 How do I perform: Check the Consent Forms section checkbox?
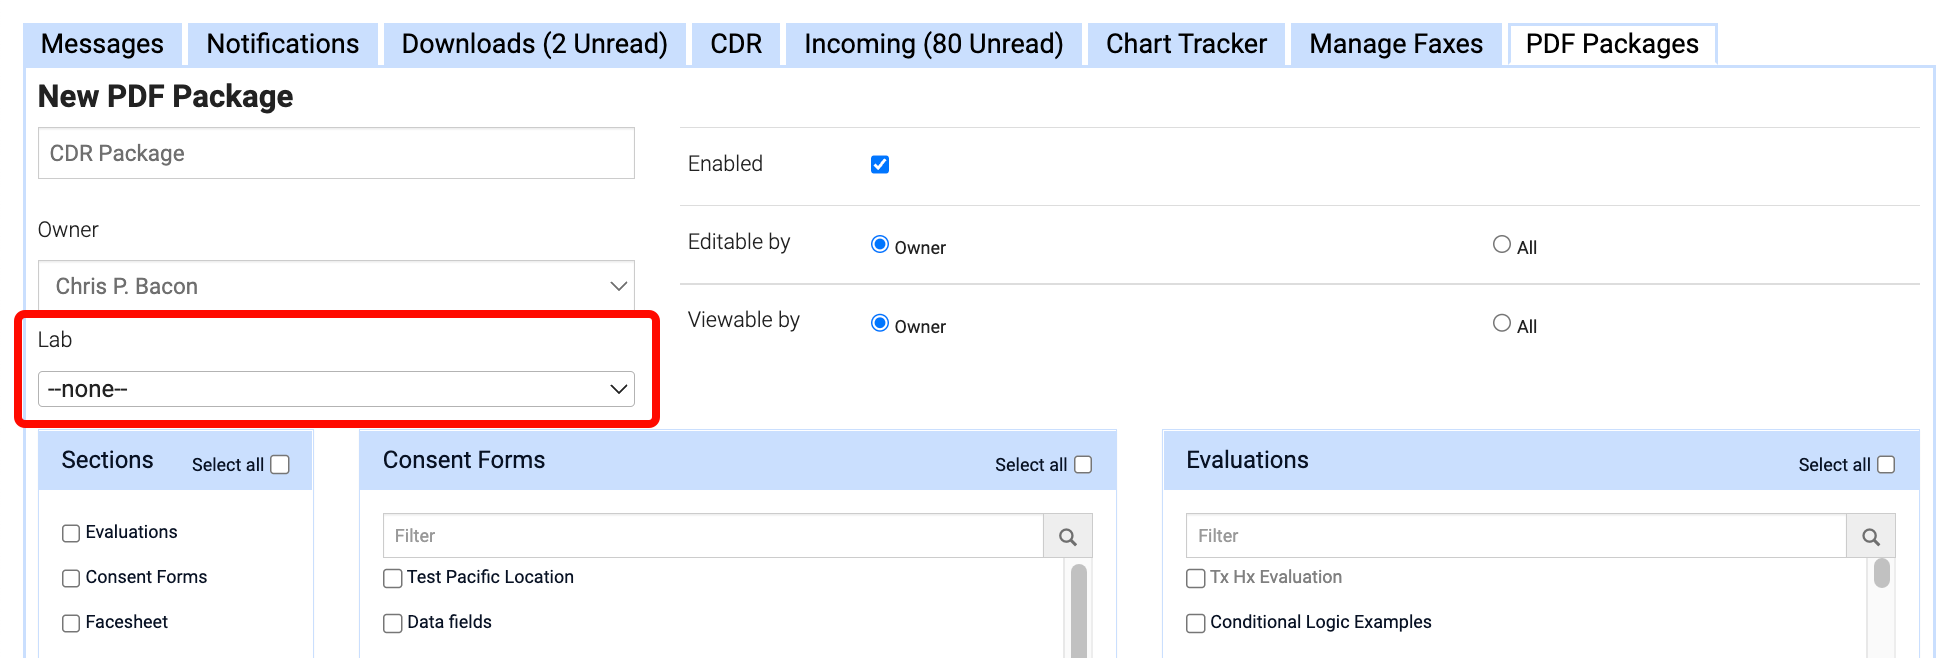tap(70, 577)
